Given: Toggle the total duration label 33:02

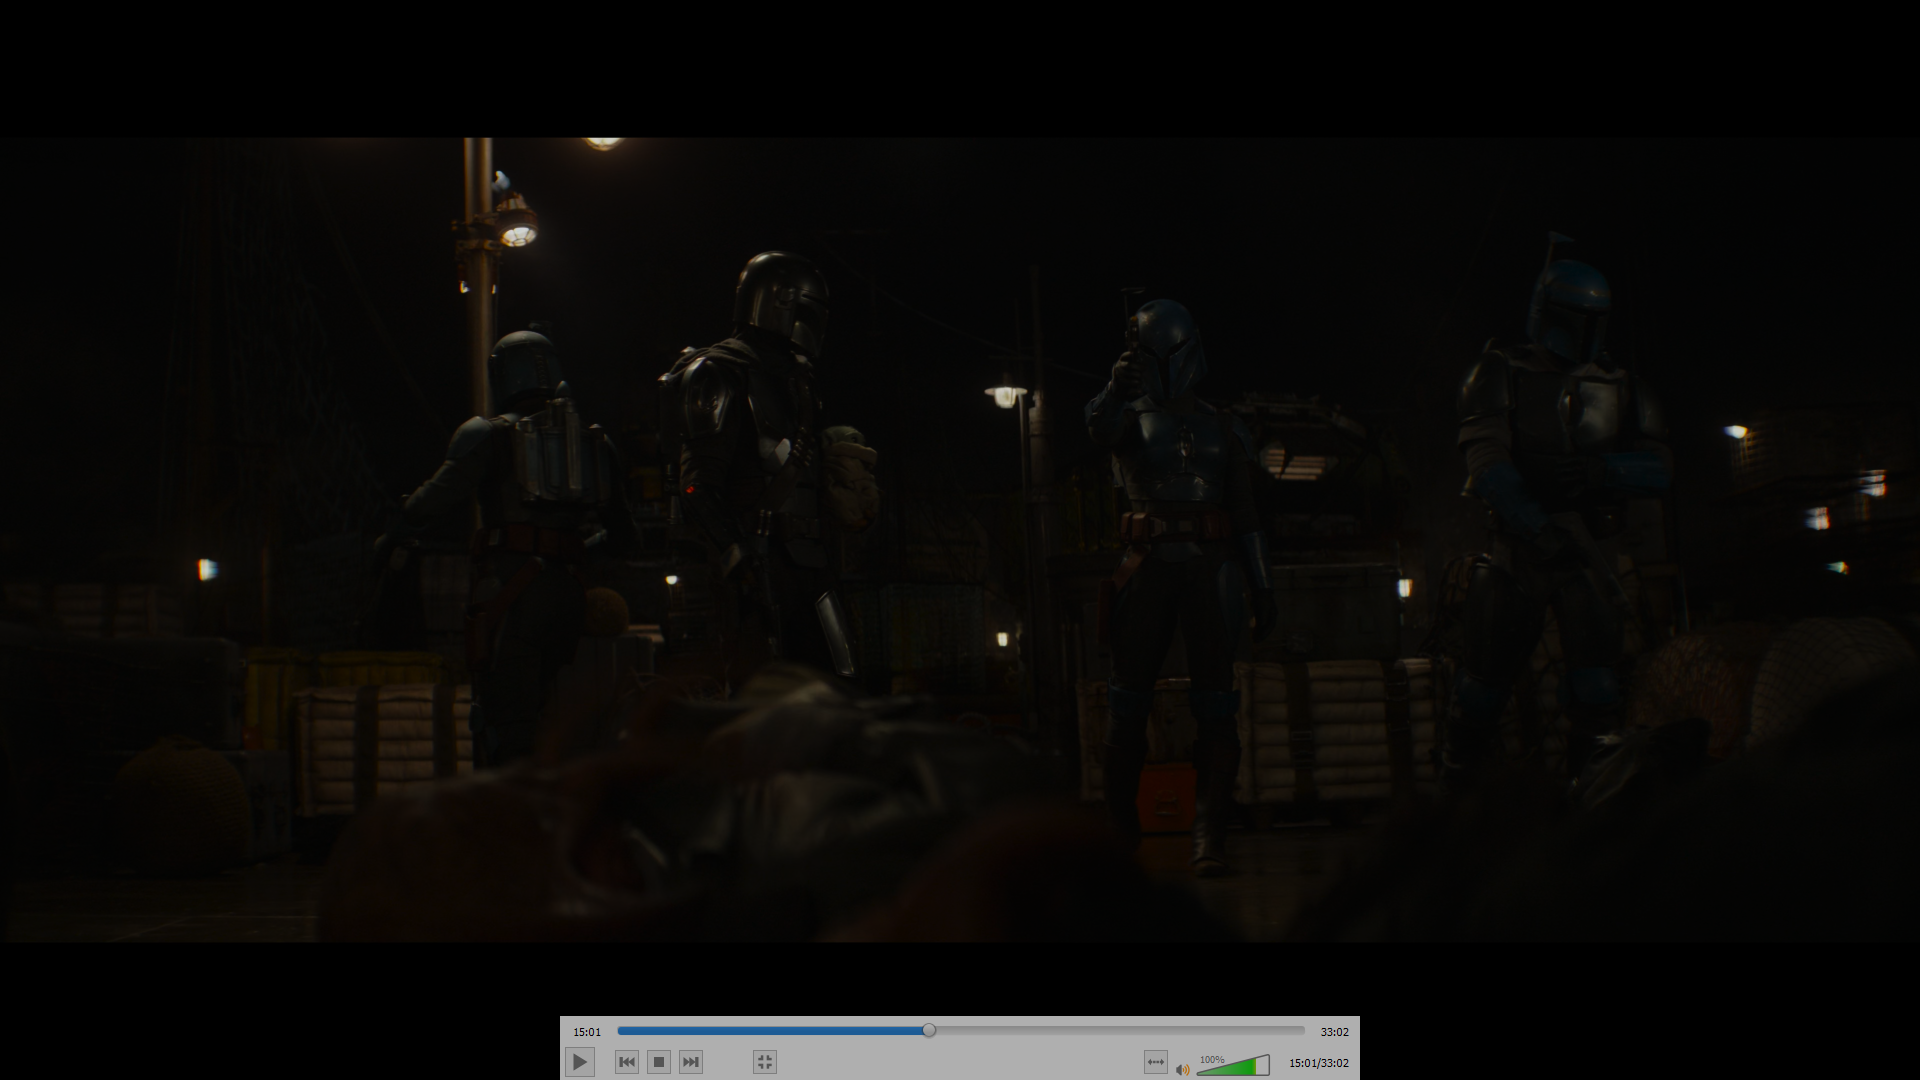Looking at the screenshot, I should pyautogui.click(x=1334, y=1032).
